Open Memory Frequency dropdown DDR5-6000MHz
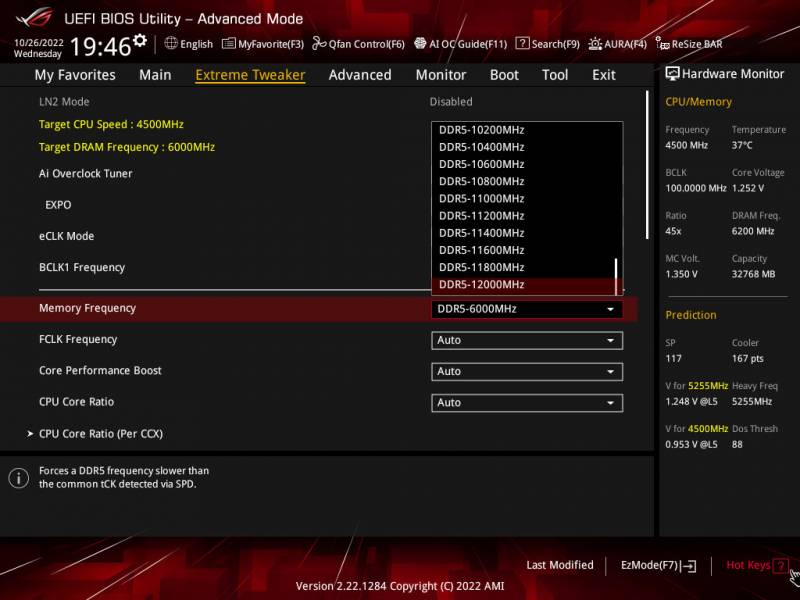This screenshot has height=600, width=800. 527,309
